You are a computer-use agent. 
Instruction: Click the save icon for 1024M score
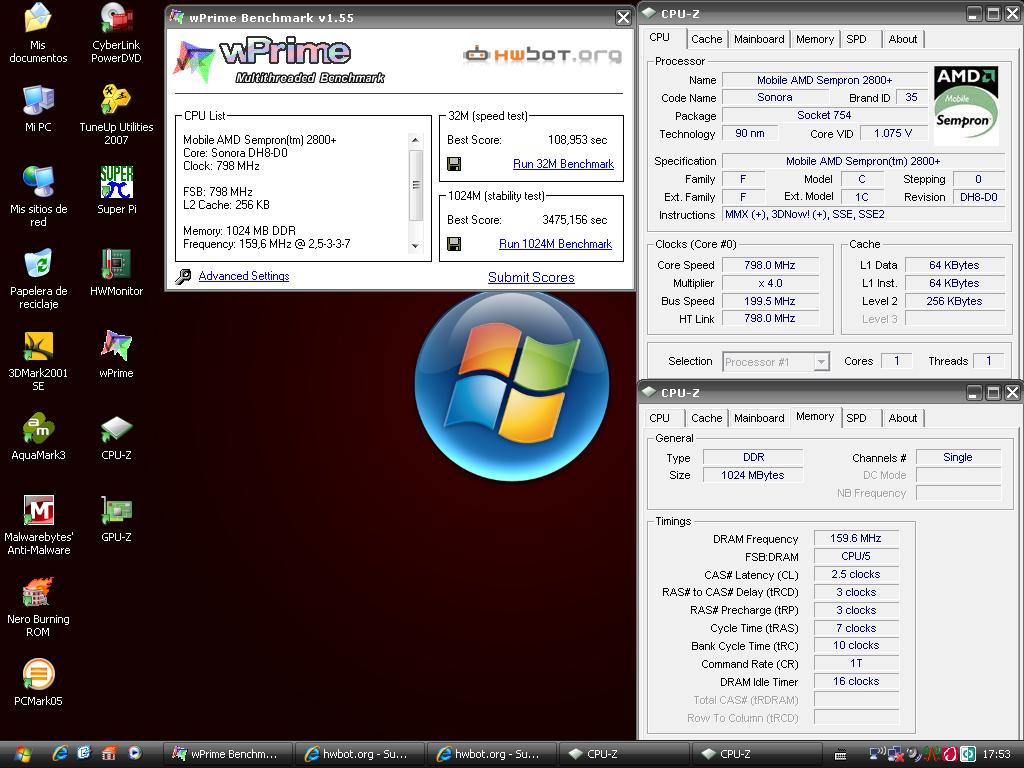(454, 244)
